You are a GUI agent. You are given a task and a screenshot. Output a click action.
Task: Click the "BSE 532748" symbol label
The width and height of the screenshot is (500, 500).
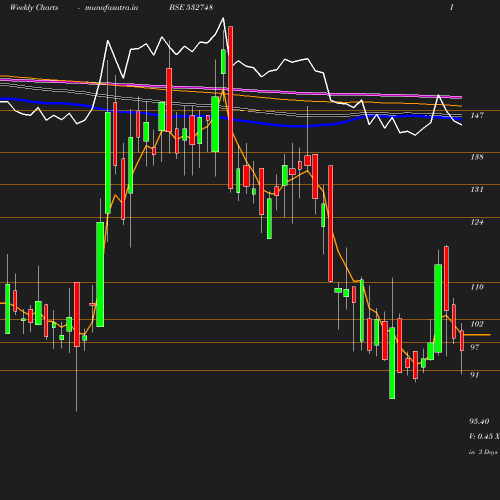(x=191, y=7)
